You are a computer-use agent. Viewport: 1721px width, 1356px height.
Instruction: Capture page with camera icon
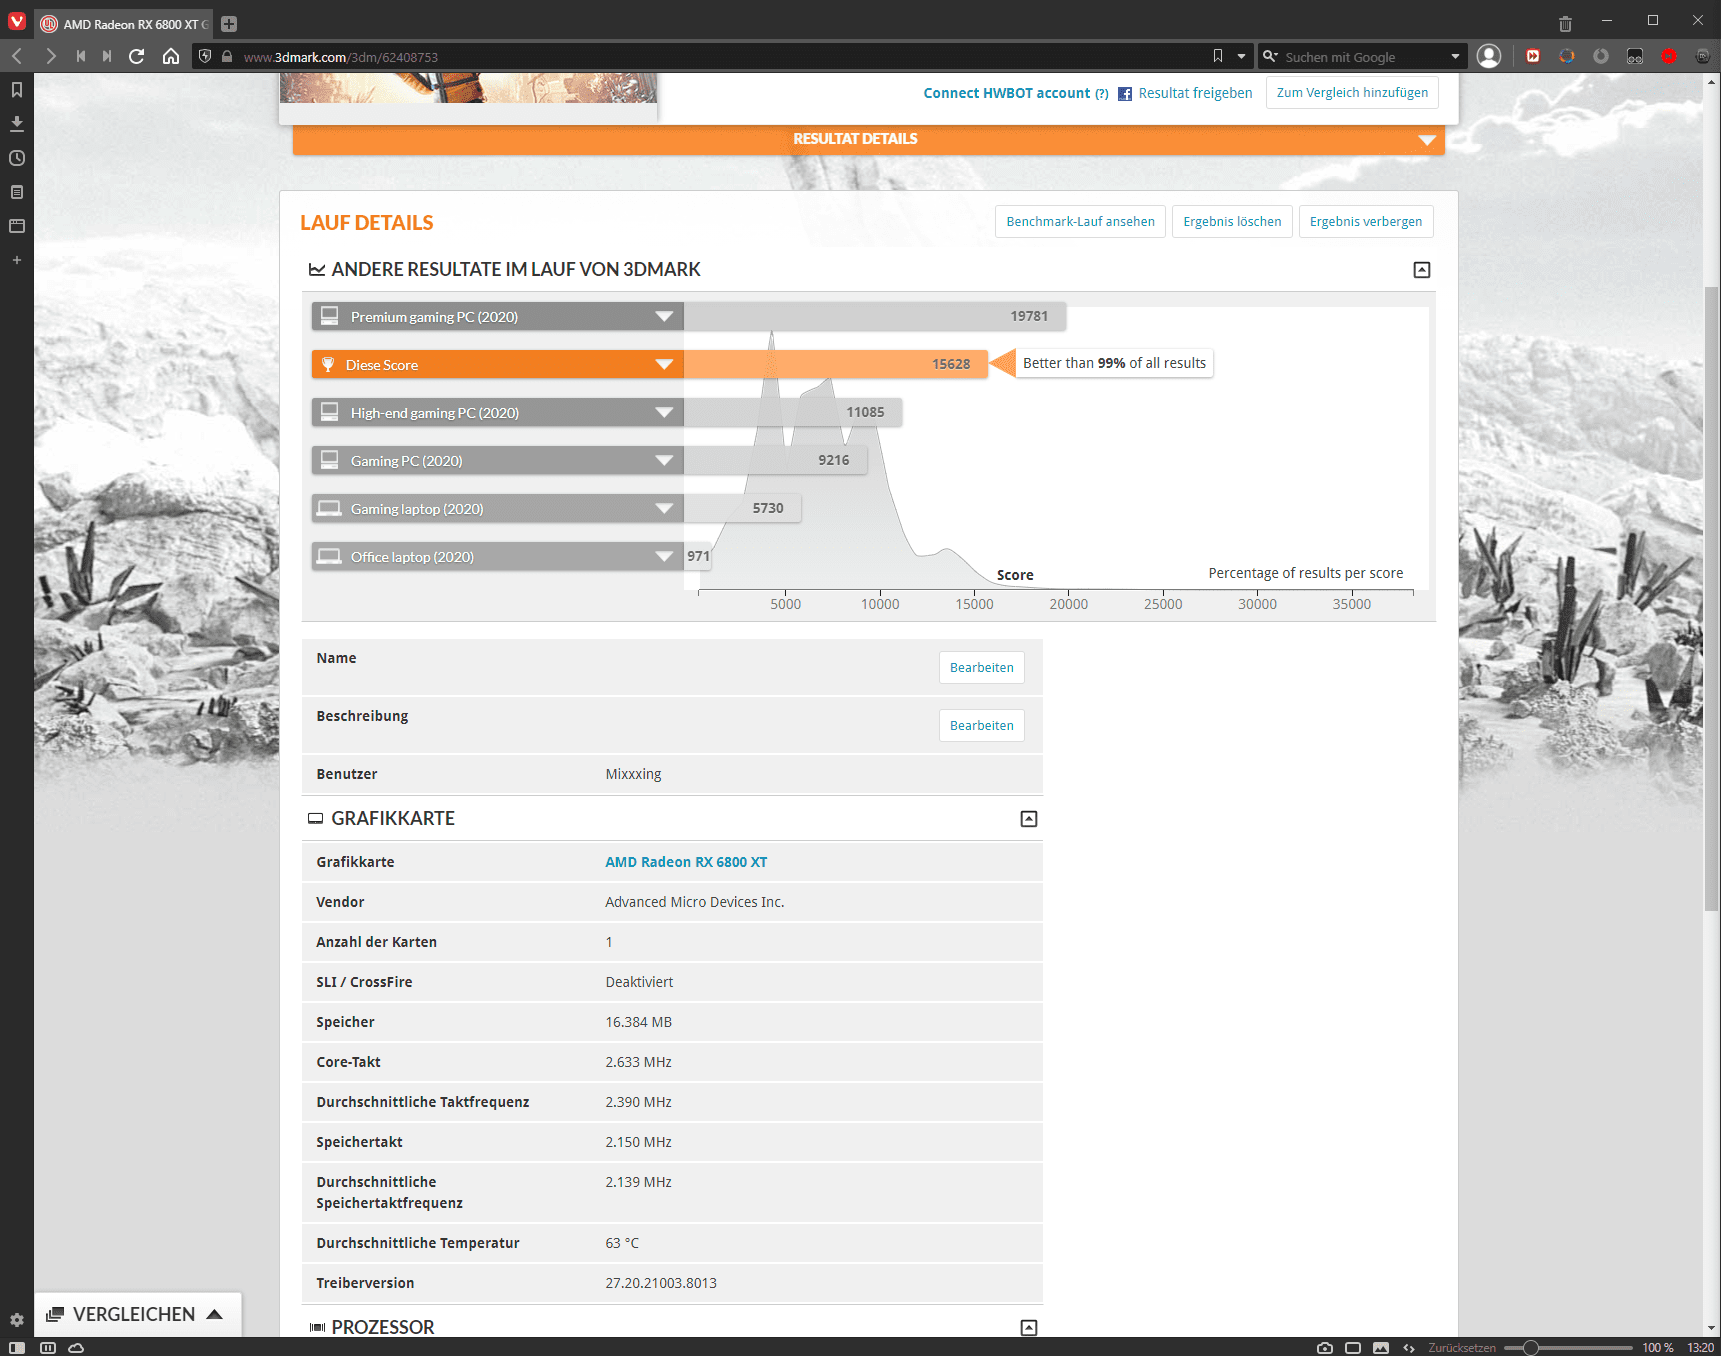pos(1325,1348)
